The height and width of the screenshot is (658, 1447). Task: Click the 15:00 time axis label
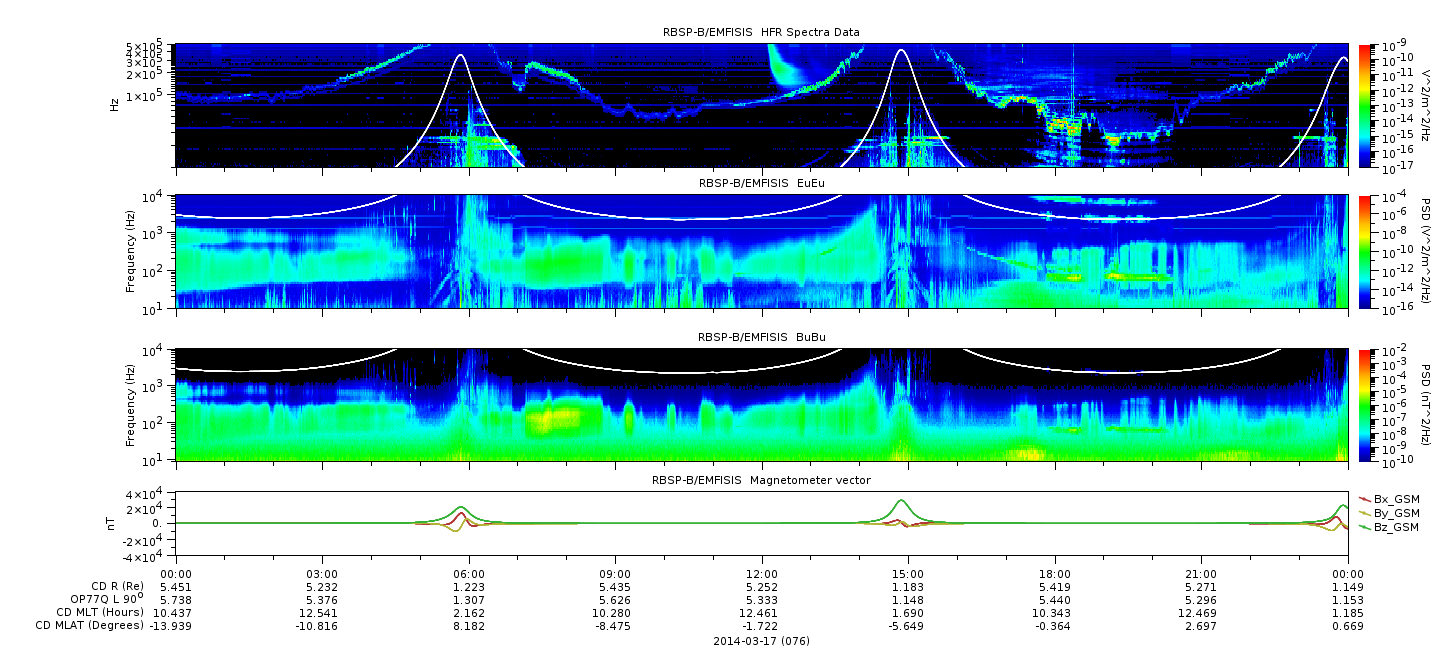(x=908, y=573)
